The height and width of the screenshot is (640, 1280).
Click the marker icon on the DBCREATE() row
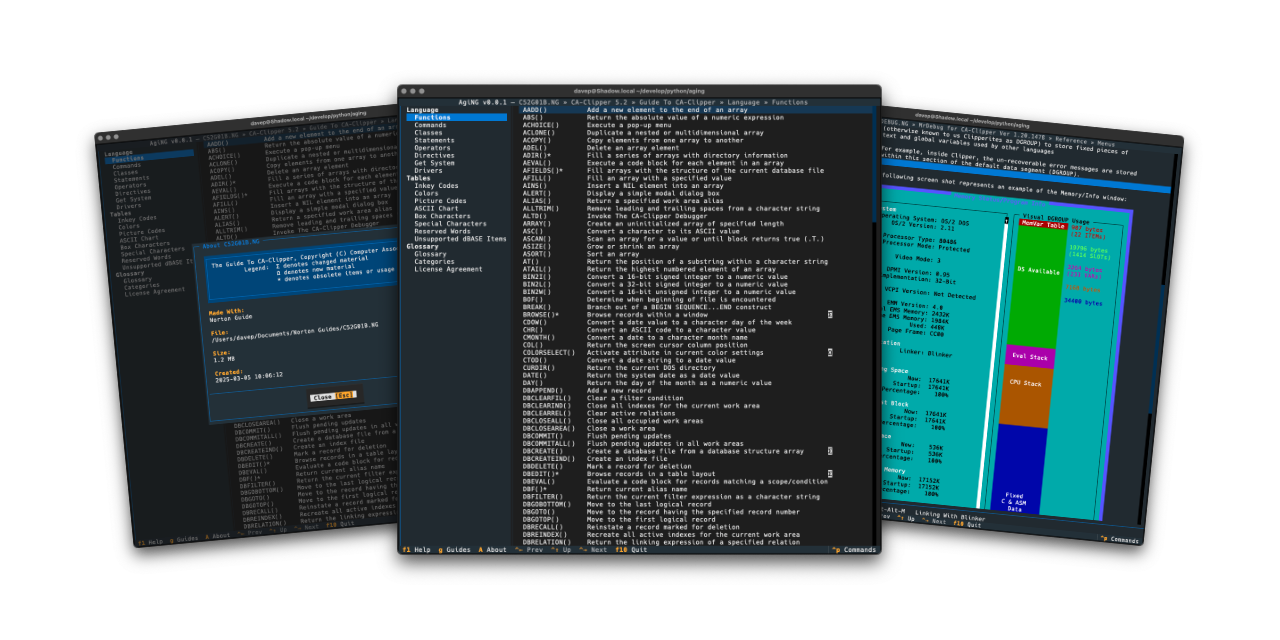(829, 451)
